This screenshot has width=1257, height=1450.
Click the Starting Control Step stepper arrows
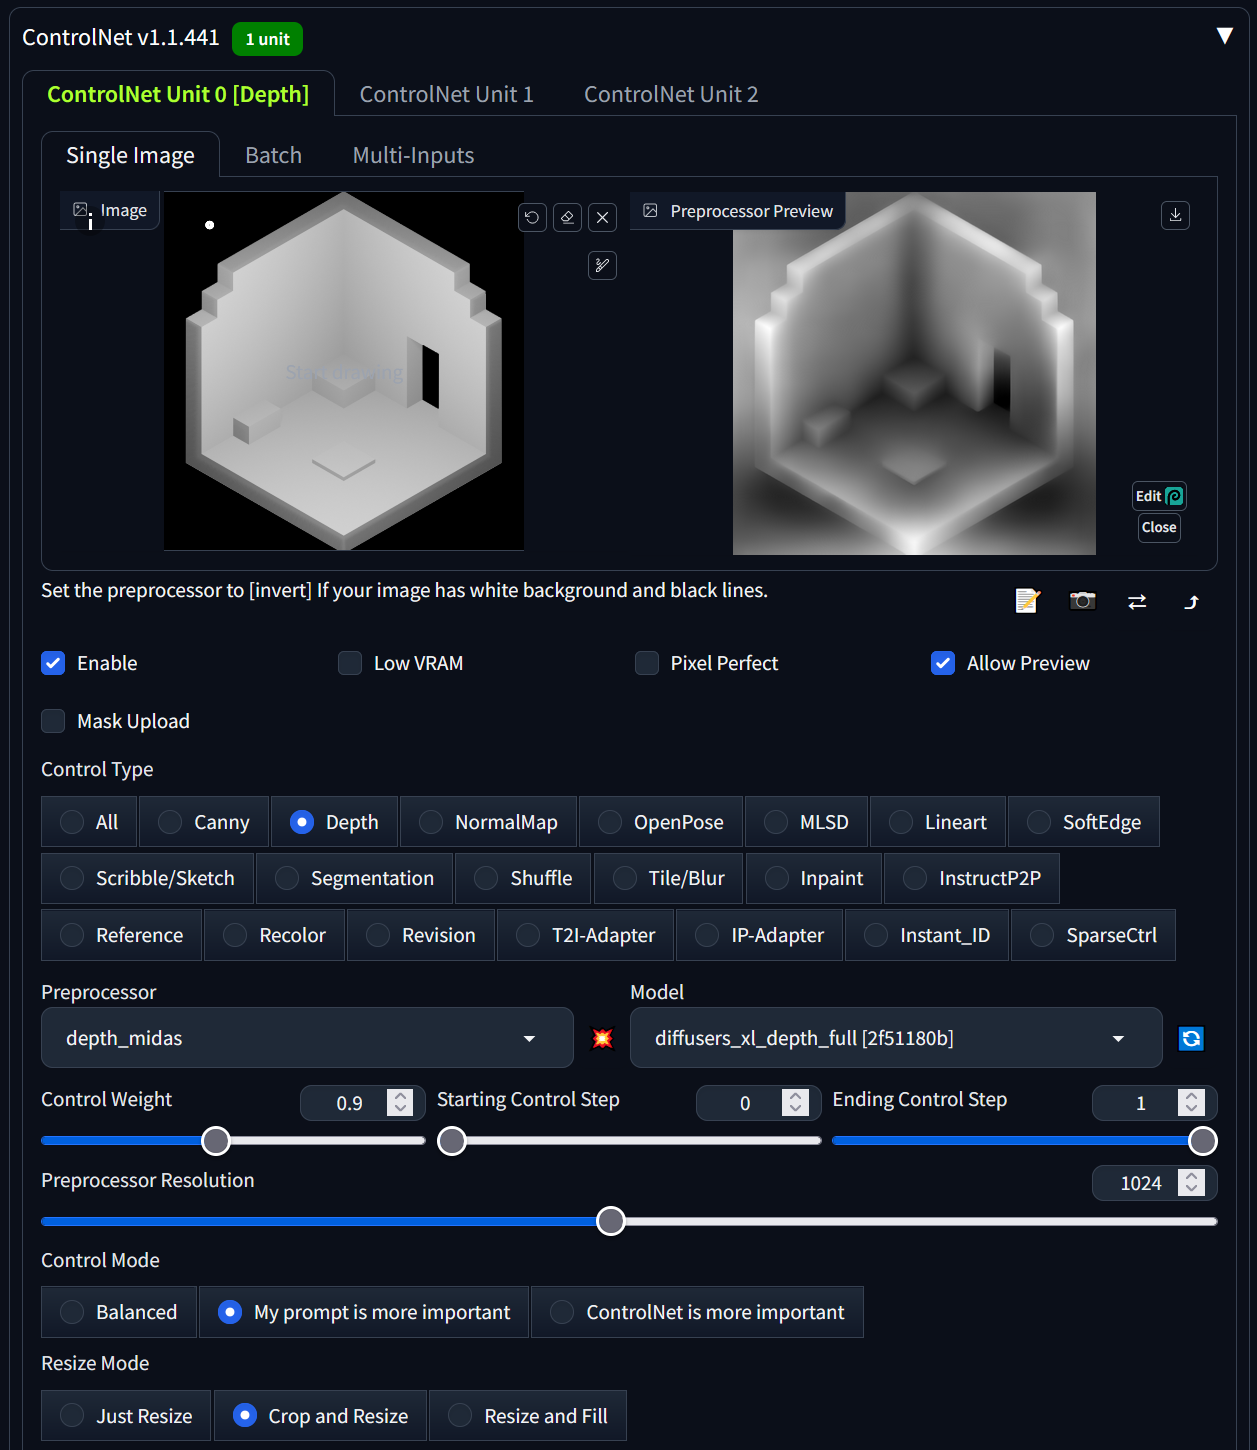796,1103
